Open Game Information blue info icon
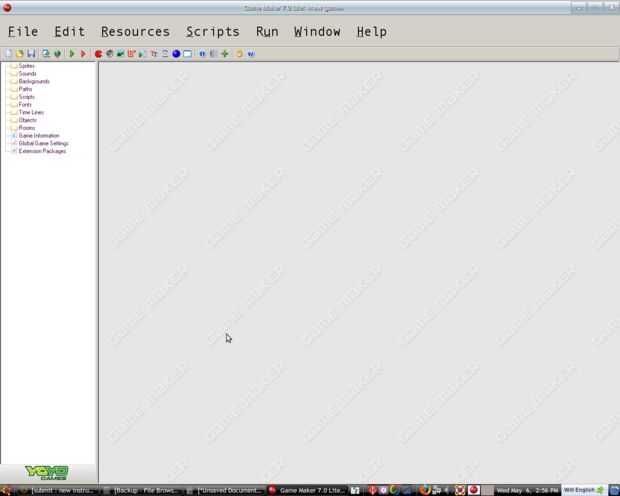This screenshot has width=620, height=496. [202, 53]
